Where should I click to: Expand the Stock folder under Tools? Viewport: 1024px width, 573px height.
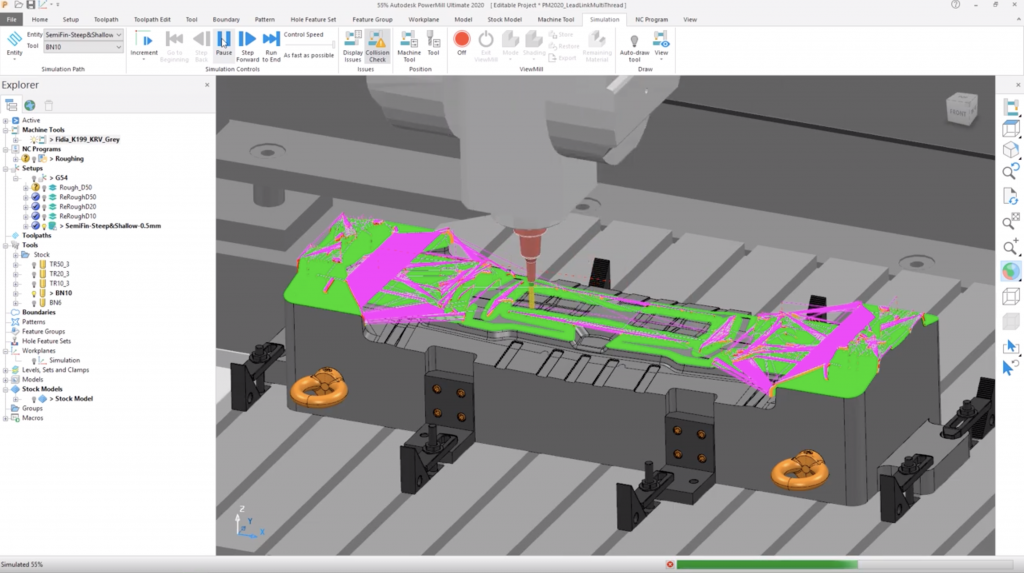coord(16,255)
